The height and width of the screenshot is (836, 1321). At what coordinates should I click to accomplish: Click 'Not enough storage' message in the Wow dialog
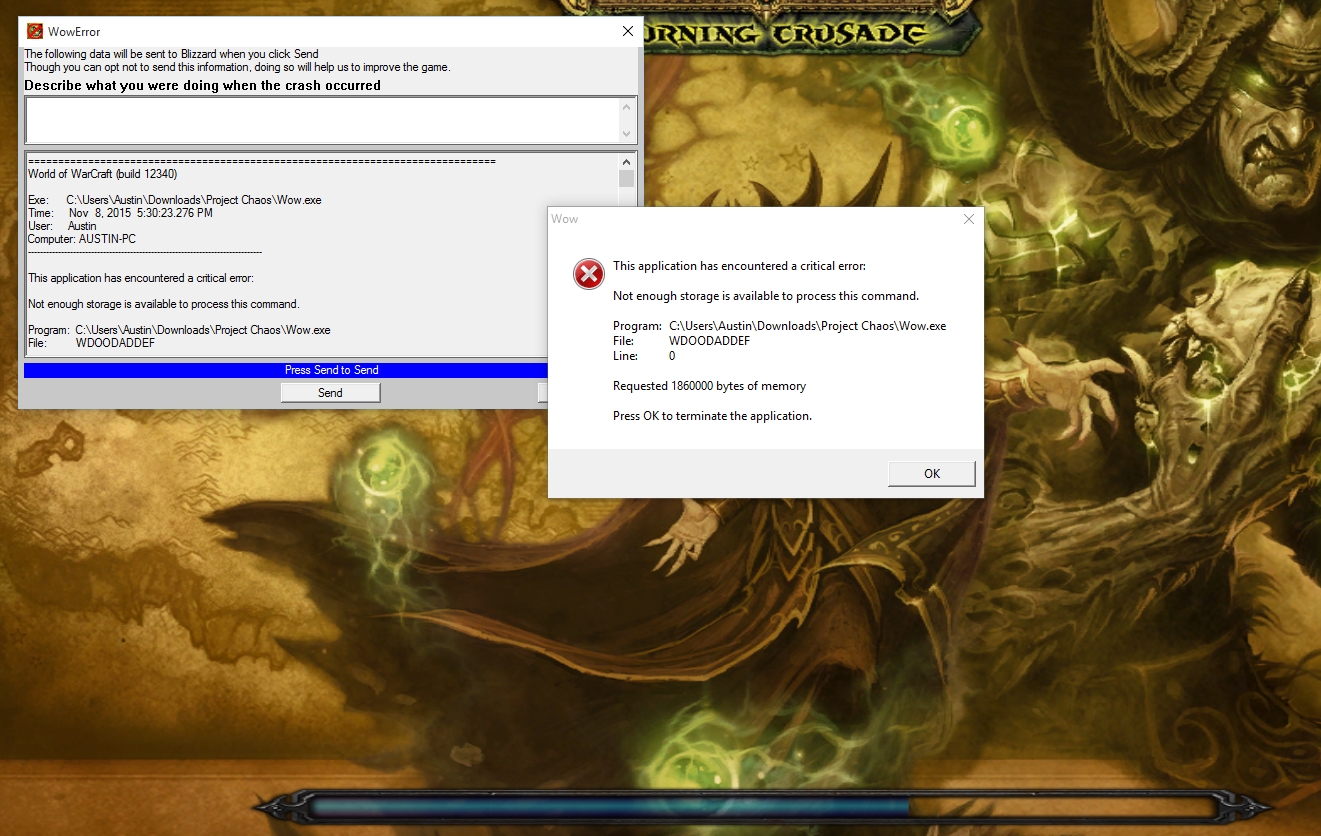tap(765, 296)
